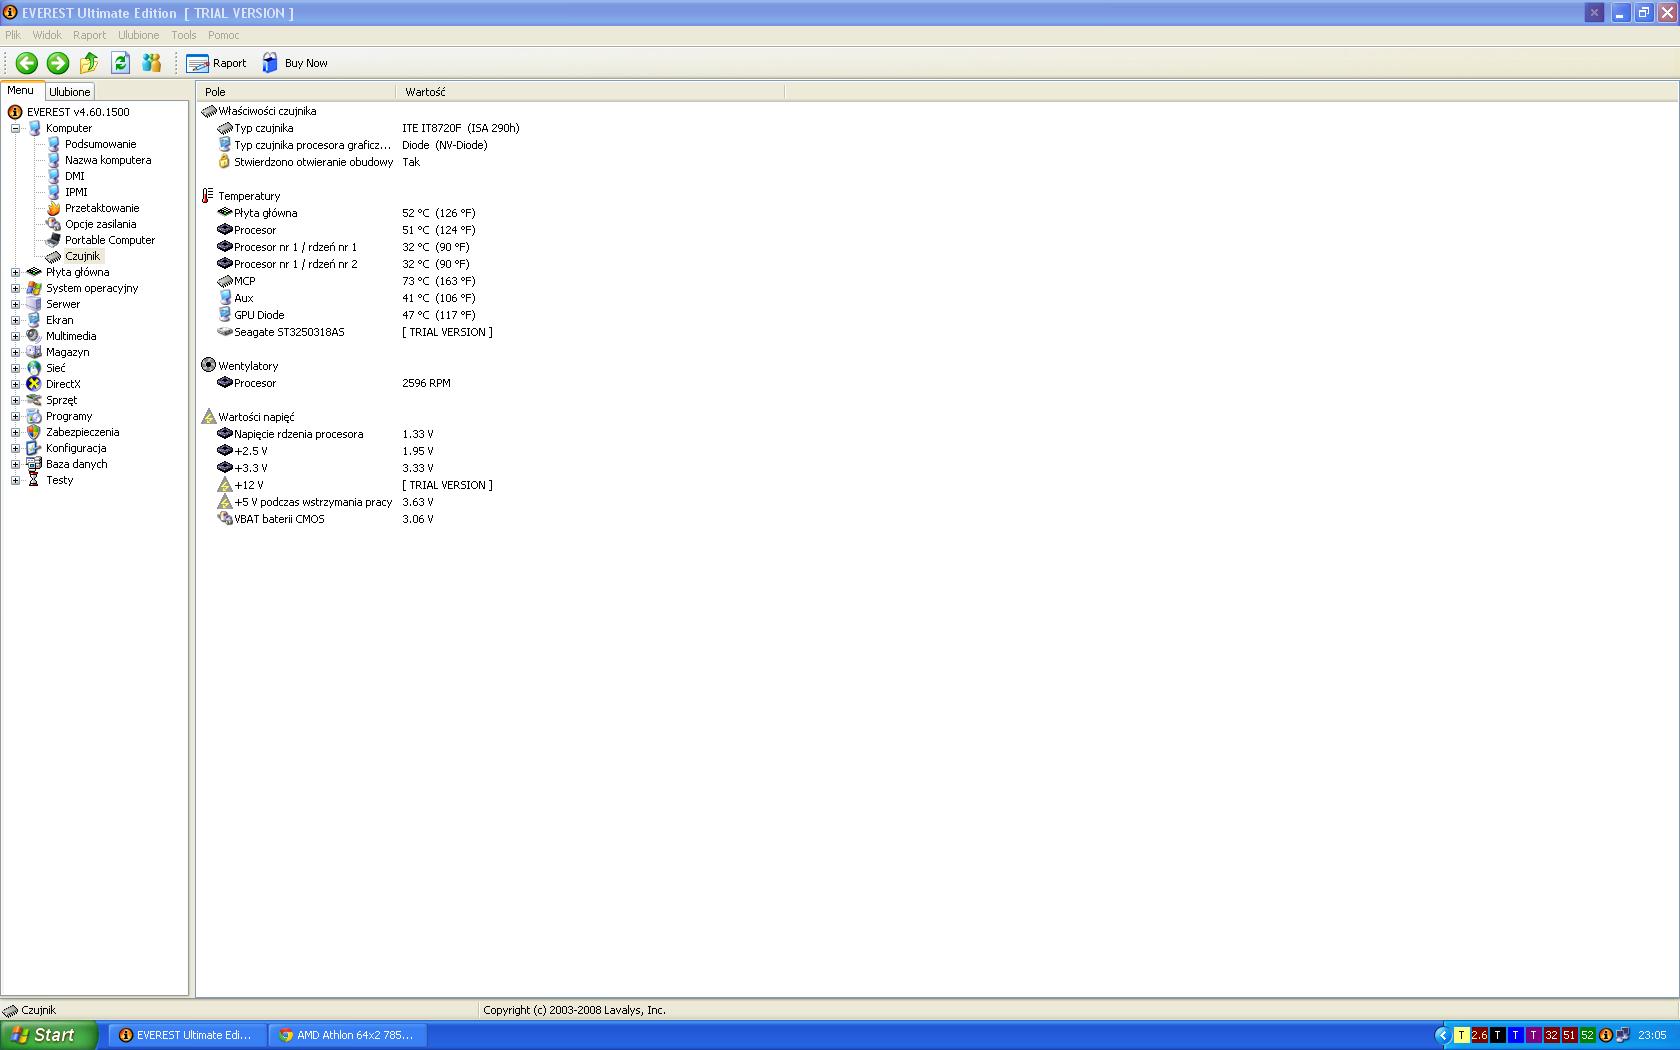
Task: Select the Seagate ST3250318AS row
Action: [x=354, y=332]
